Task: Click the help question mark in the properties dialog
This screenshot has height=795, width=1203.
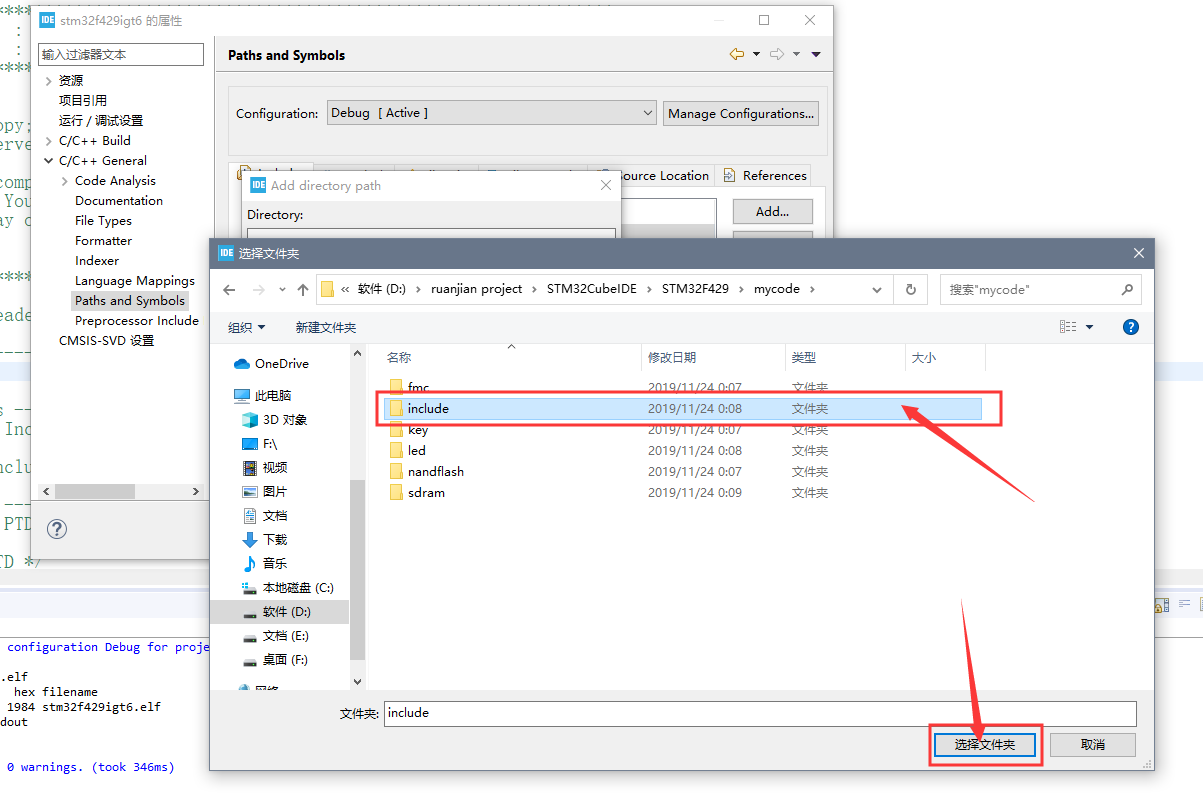Action: pyautogui.click(x=56, y=529)
